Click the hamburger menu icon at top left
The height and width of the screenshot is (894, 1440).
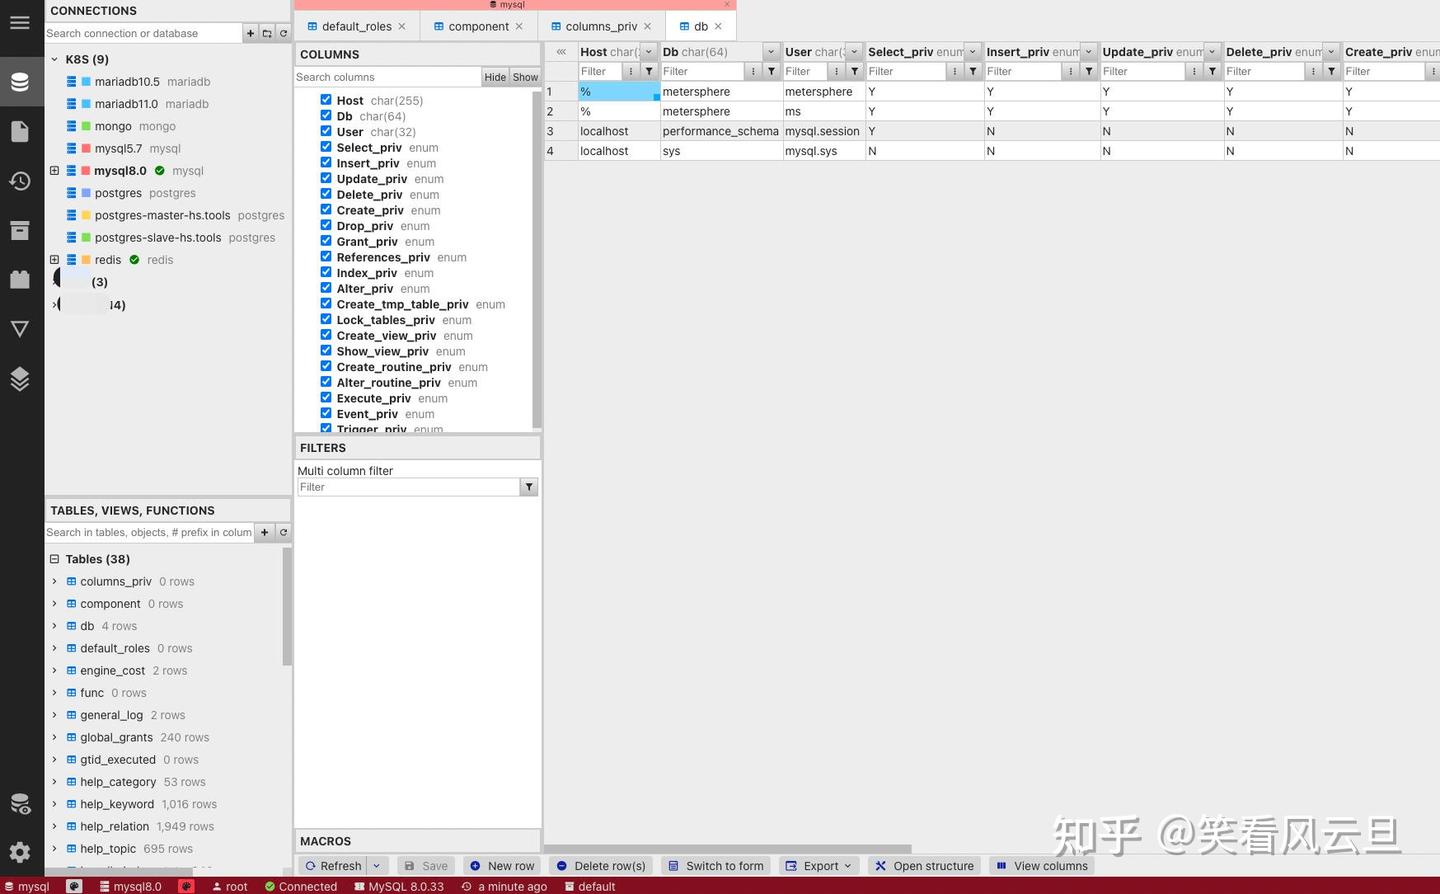[x=20, y=22]
